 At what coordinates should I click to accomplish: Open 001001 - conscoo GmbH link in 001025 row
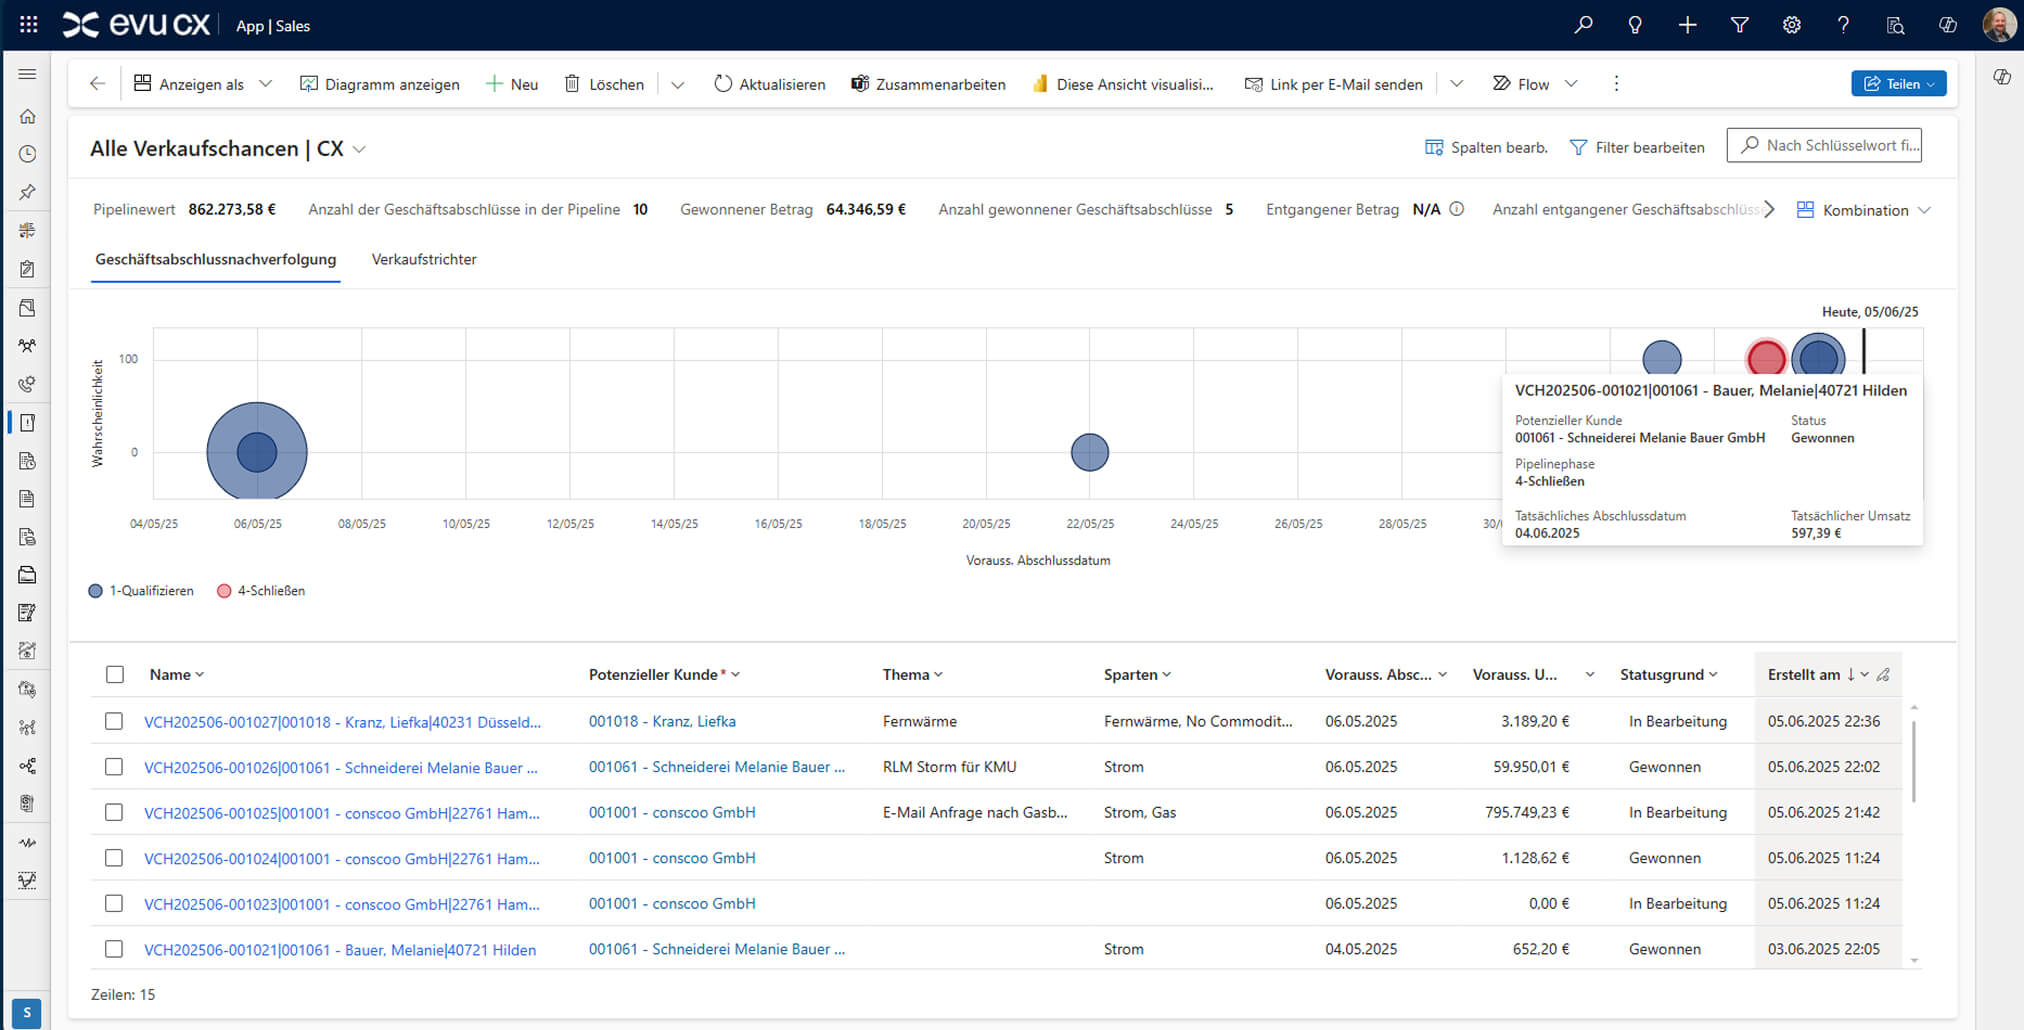pyautogui.click(x=672, y=813)
